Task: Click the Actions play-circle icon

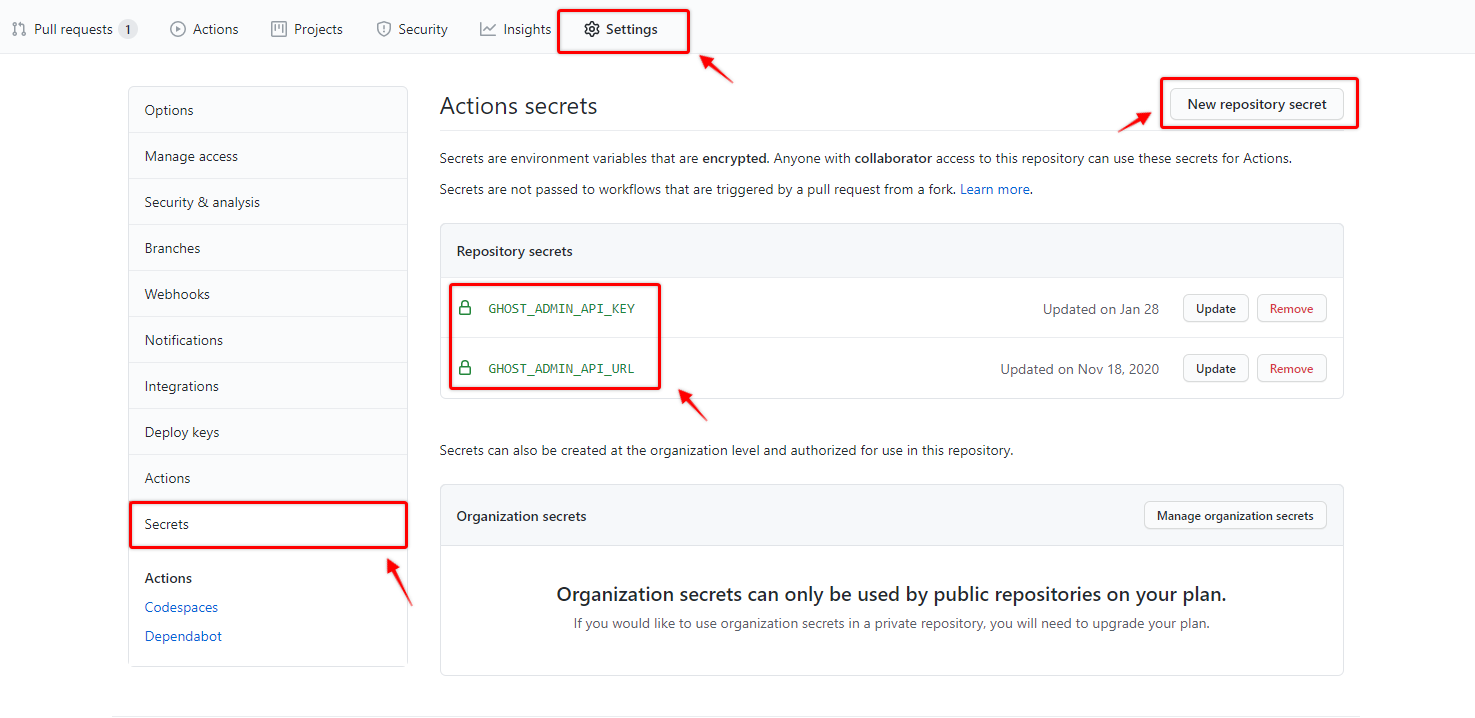Action: pyautogui.click(x=178, y=29)
